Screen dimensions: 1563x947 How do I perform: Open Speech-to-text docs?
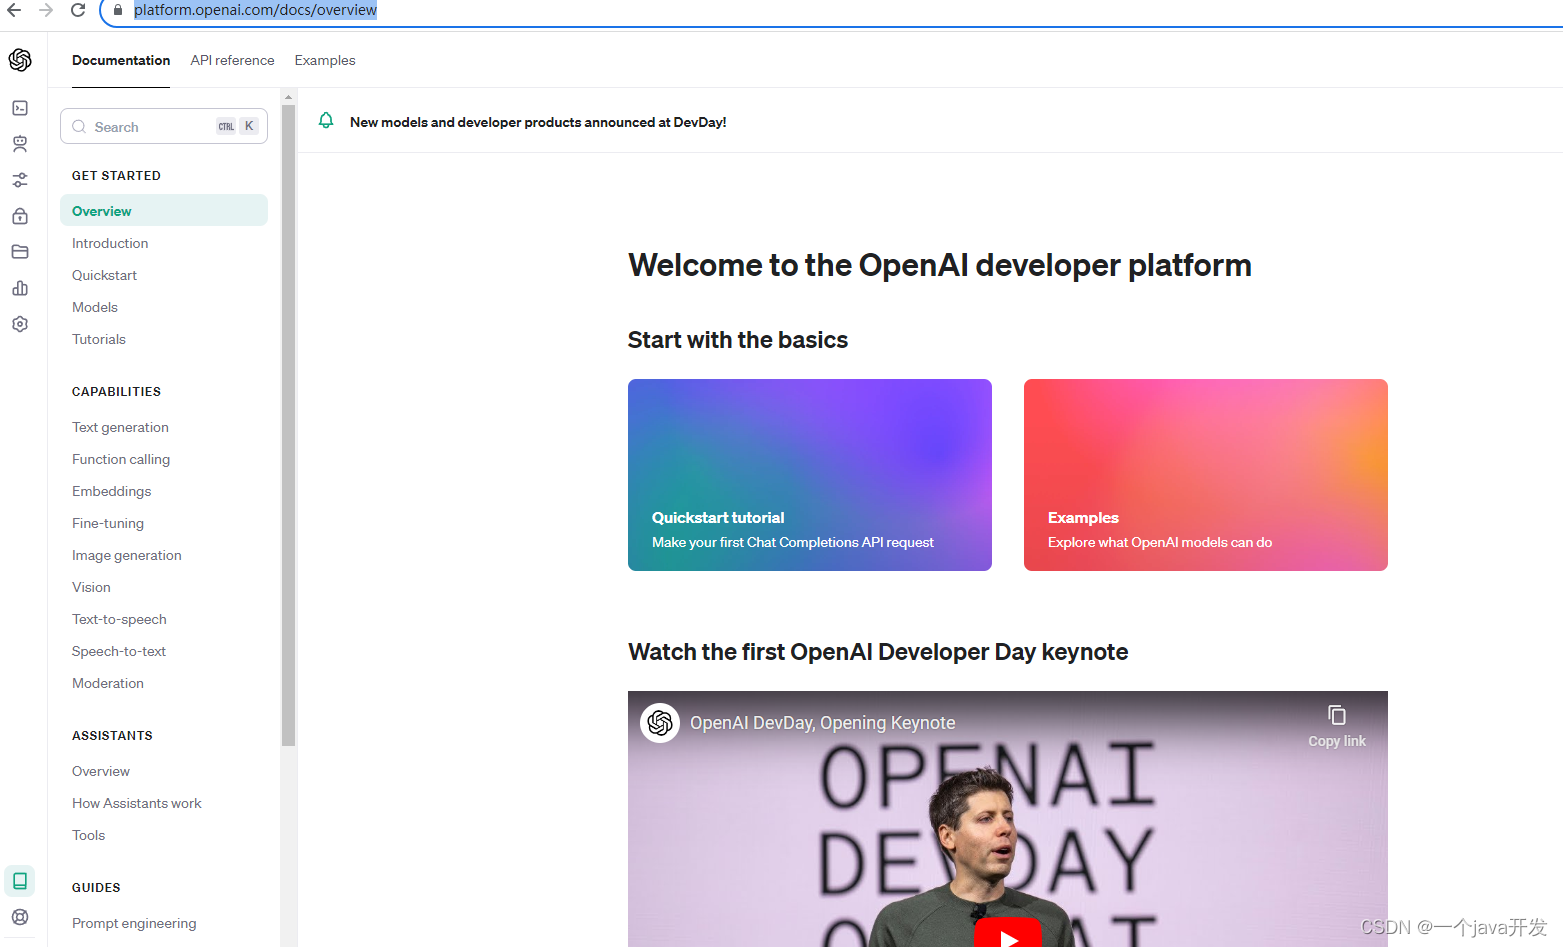click(x=119, y=651)
